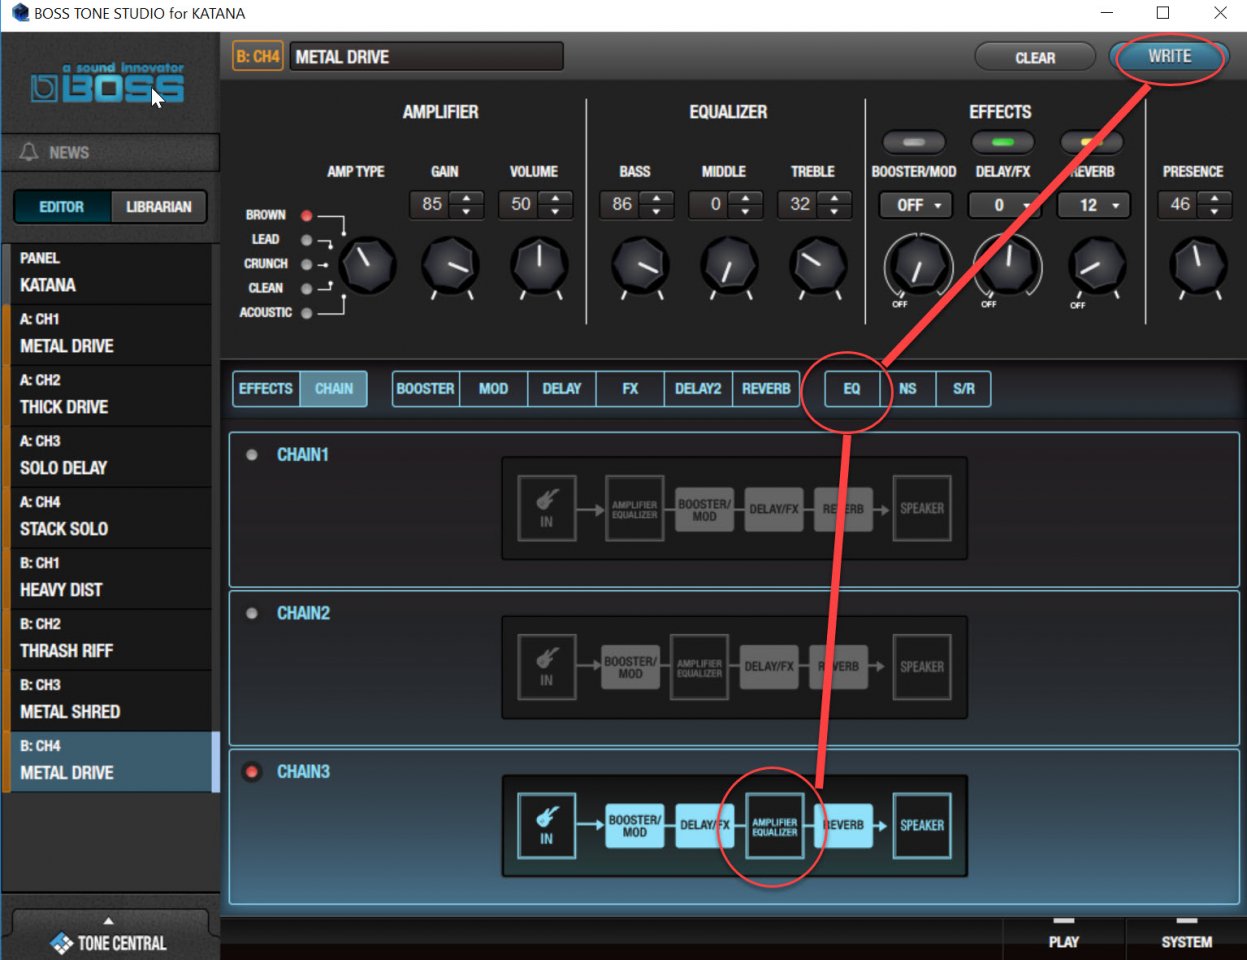Open SYSTEM settings button

pyautogui.click(x=1187, y=941)
